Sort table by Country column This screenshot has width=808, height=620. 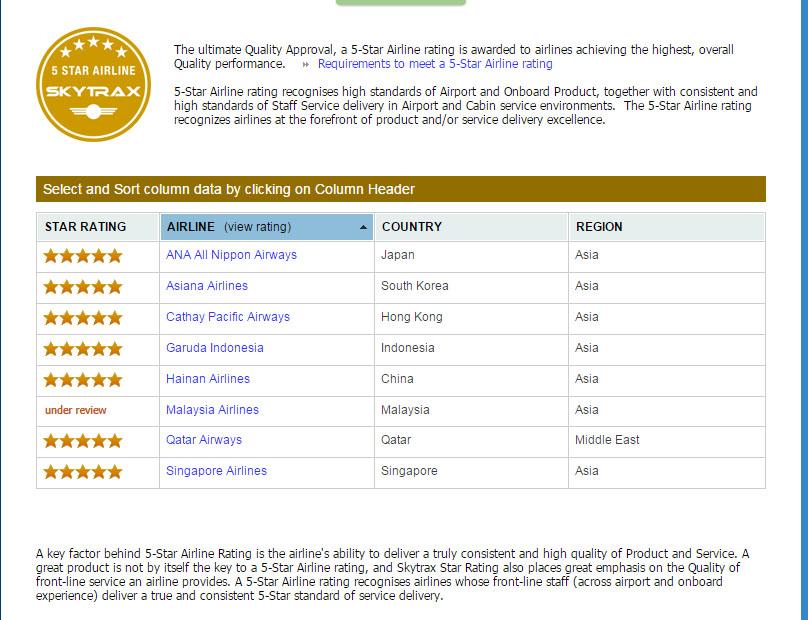tap(472, 227)
